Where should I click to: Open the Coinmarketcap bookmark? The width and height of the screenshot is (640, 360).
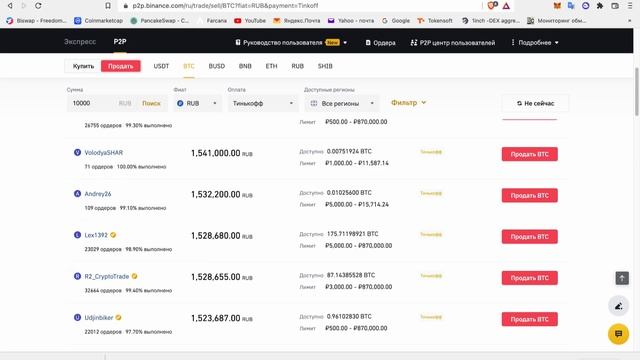click(98, 20)
